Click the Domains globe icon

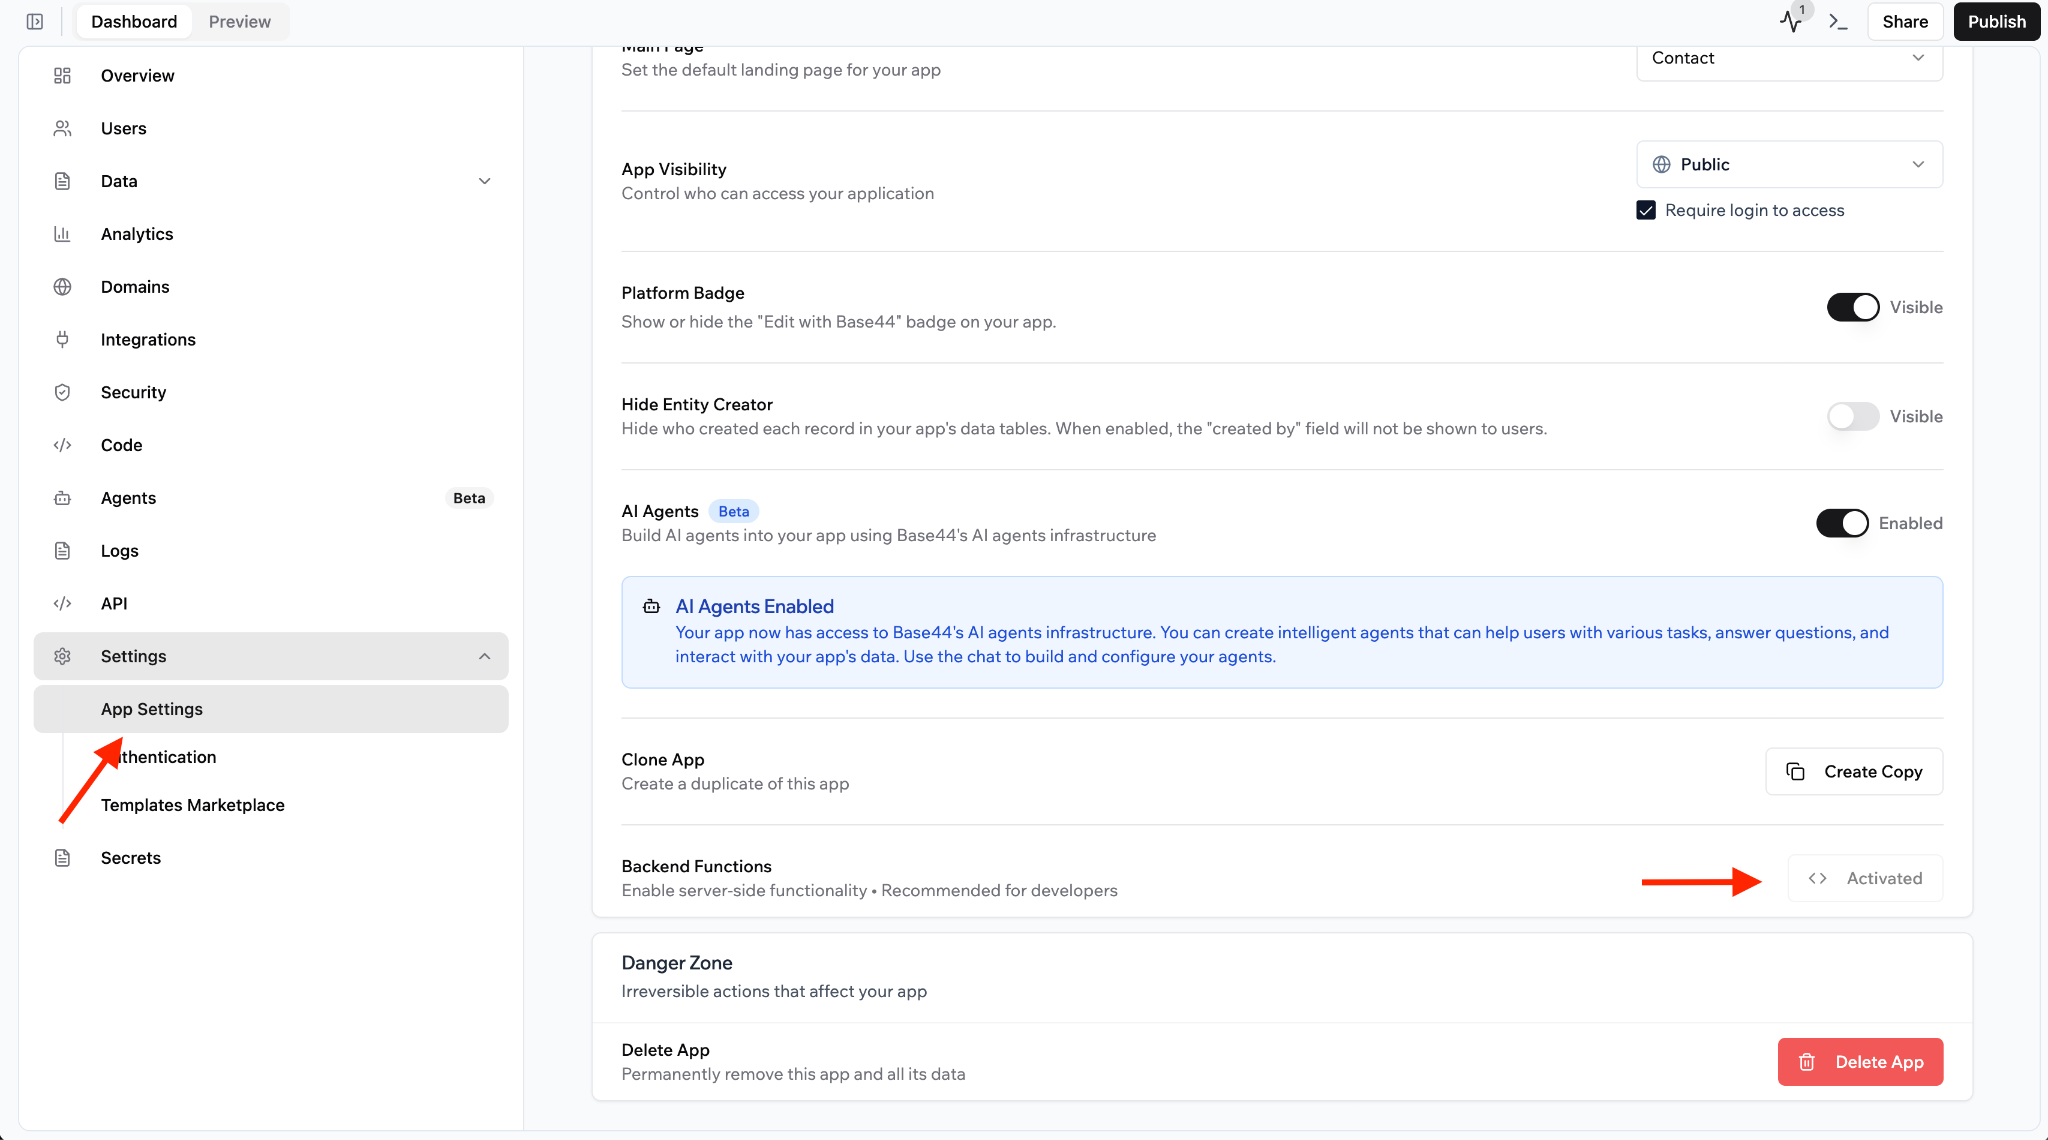pyautogui.click(x=62, y=287)
